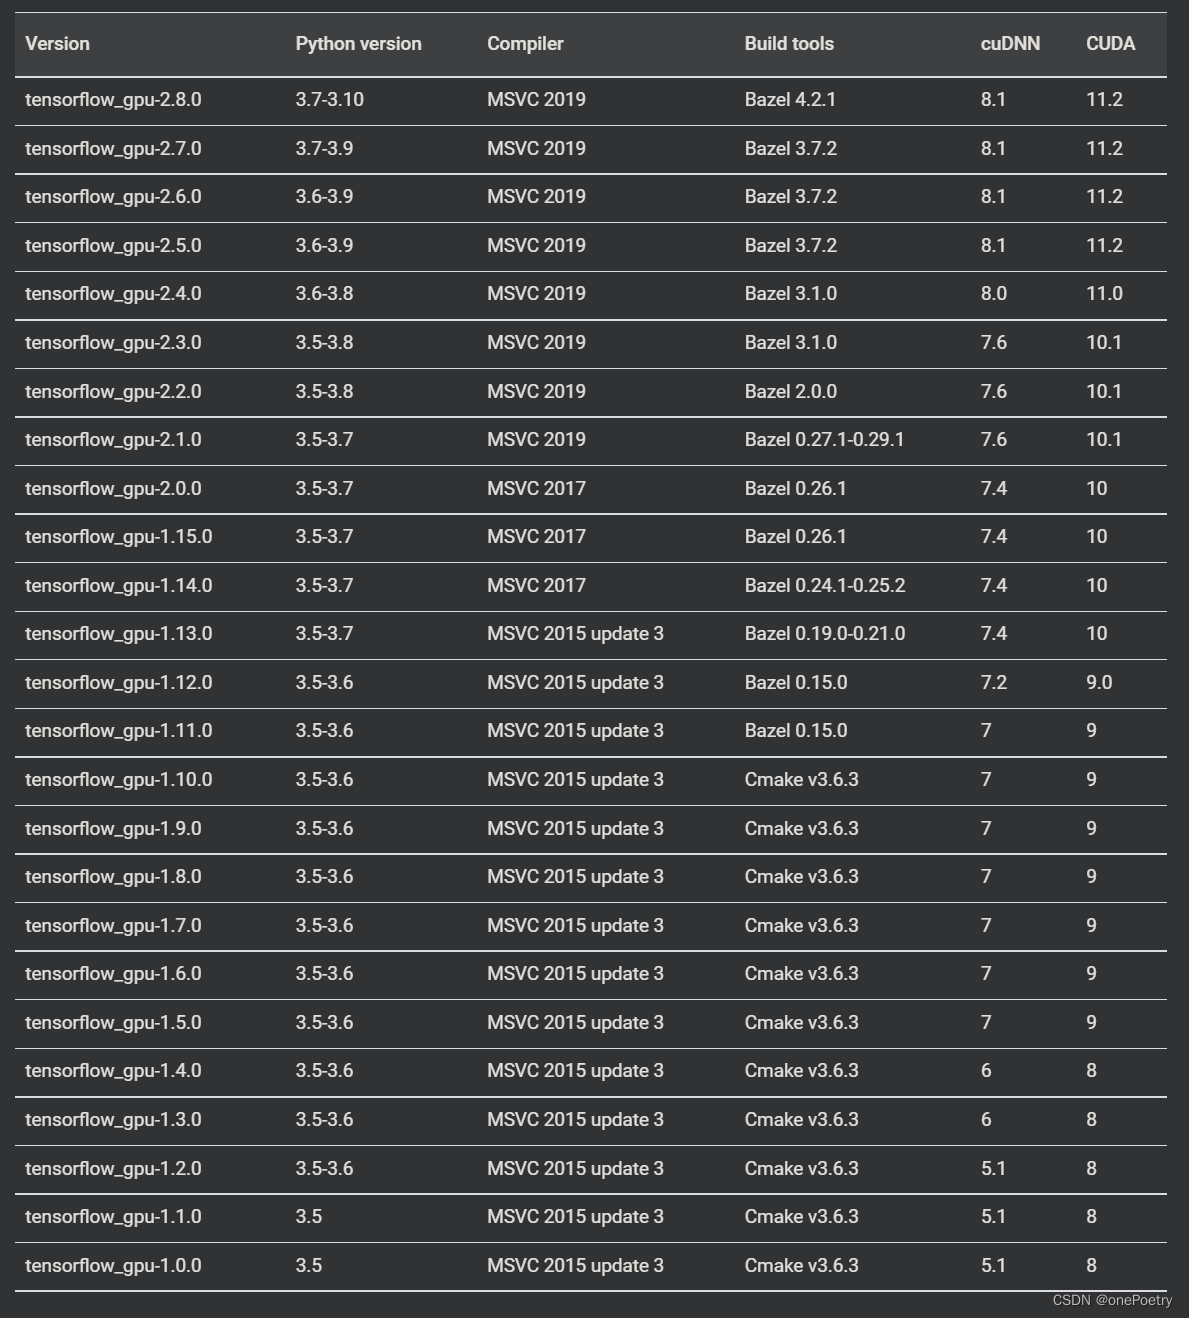Click MSVC 2017 in the 1.15.0 row
The image size is (1189, 1318).
[x=536, y=537]
